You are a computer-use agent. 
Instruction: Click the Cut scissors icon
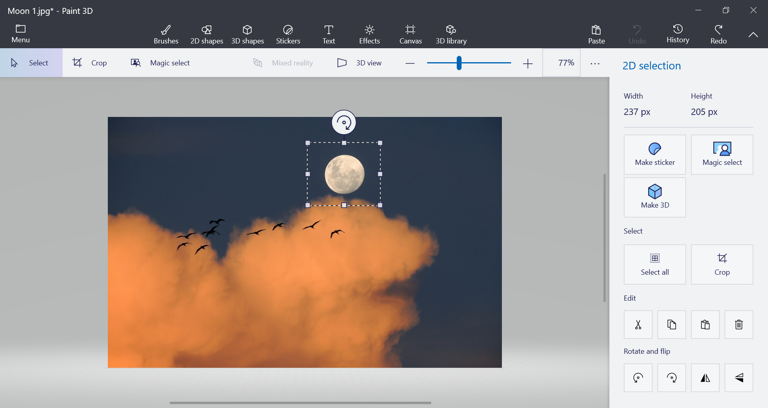(x=638, y=324)
